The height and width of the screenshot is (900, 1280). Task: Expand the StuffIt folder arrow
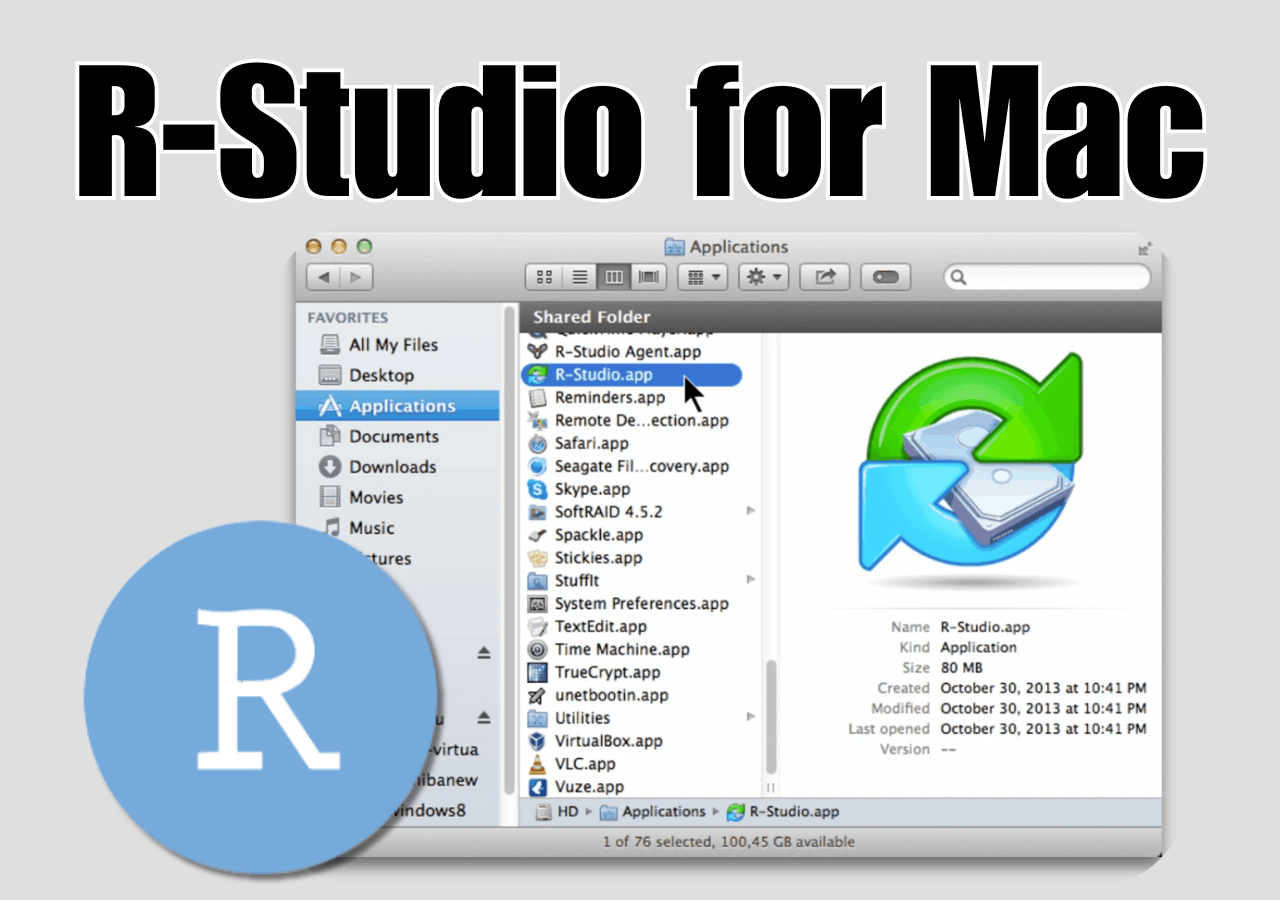751,580
